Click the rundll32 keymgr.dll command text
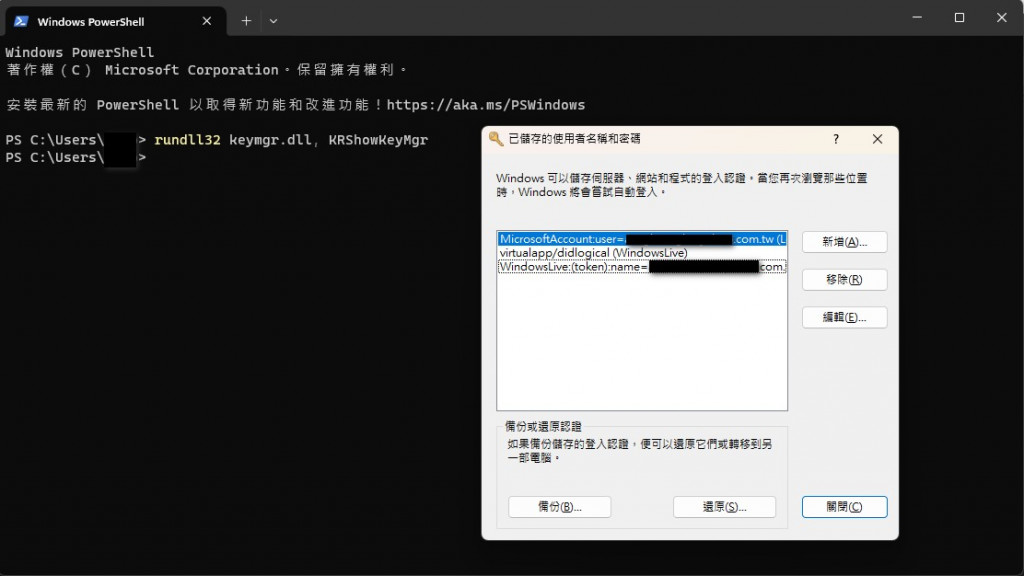The width and height of the screenshot is (1024, 576). click(x=291, y=140)
